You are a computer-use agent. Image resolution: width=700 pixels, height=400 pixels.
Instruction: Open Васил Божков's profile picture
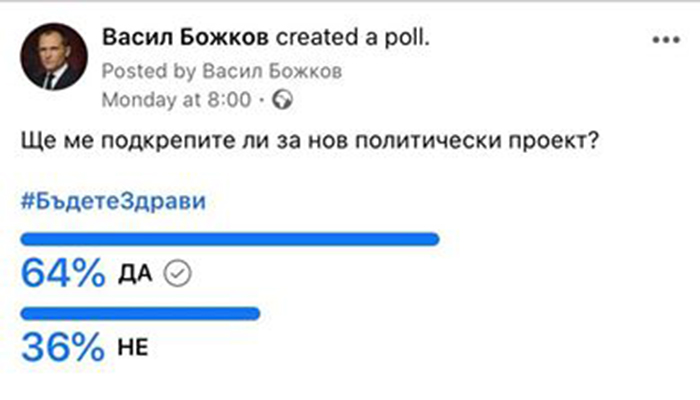(x=54, y=57)
